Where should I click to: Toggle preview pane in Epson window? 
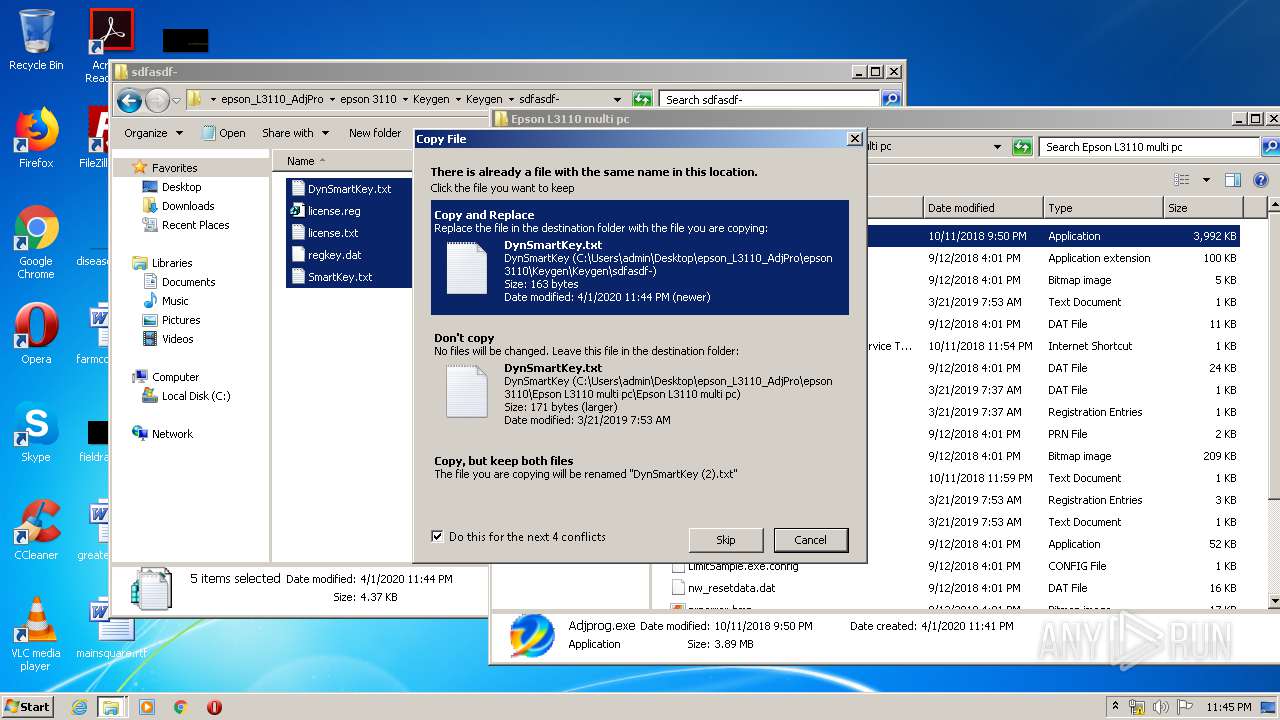point(1233,180)
